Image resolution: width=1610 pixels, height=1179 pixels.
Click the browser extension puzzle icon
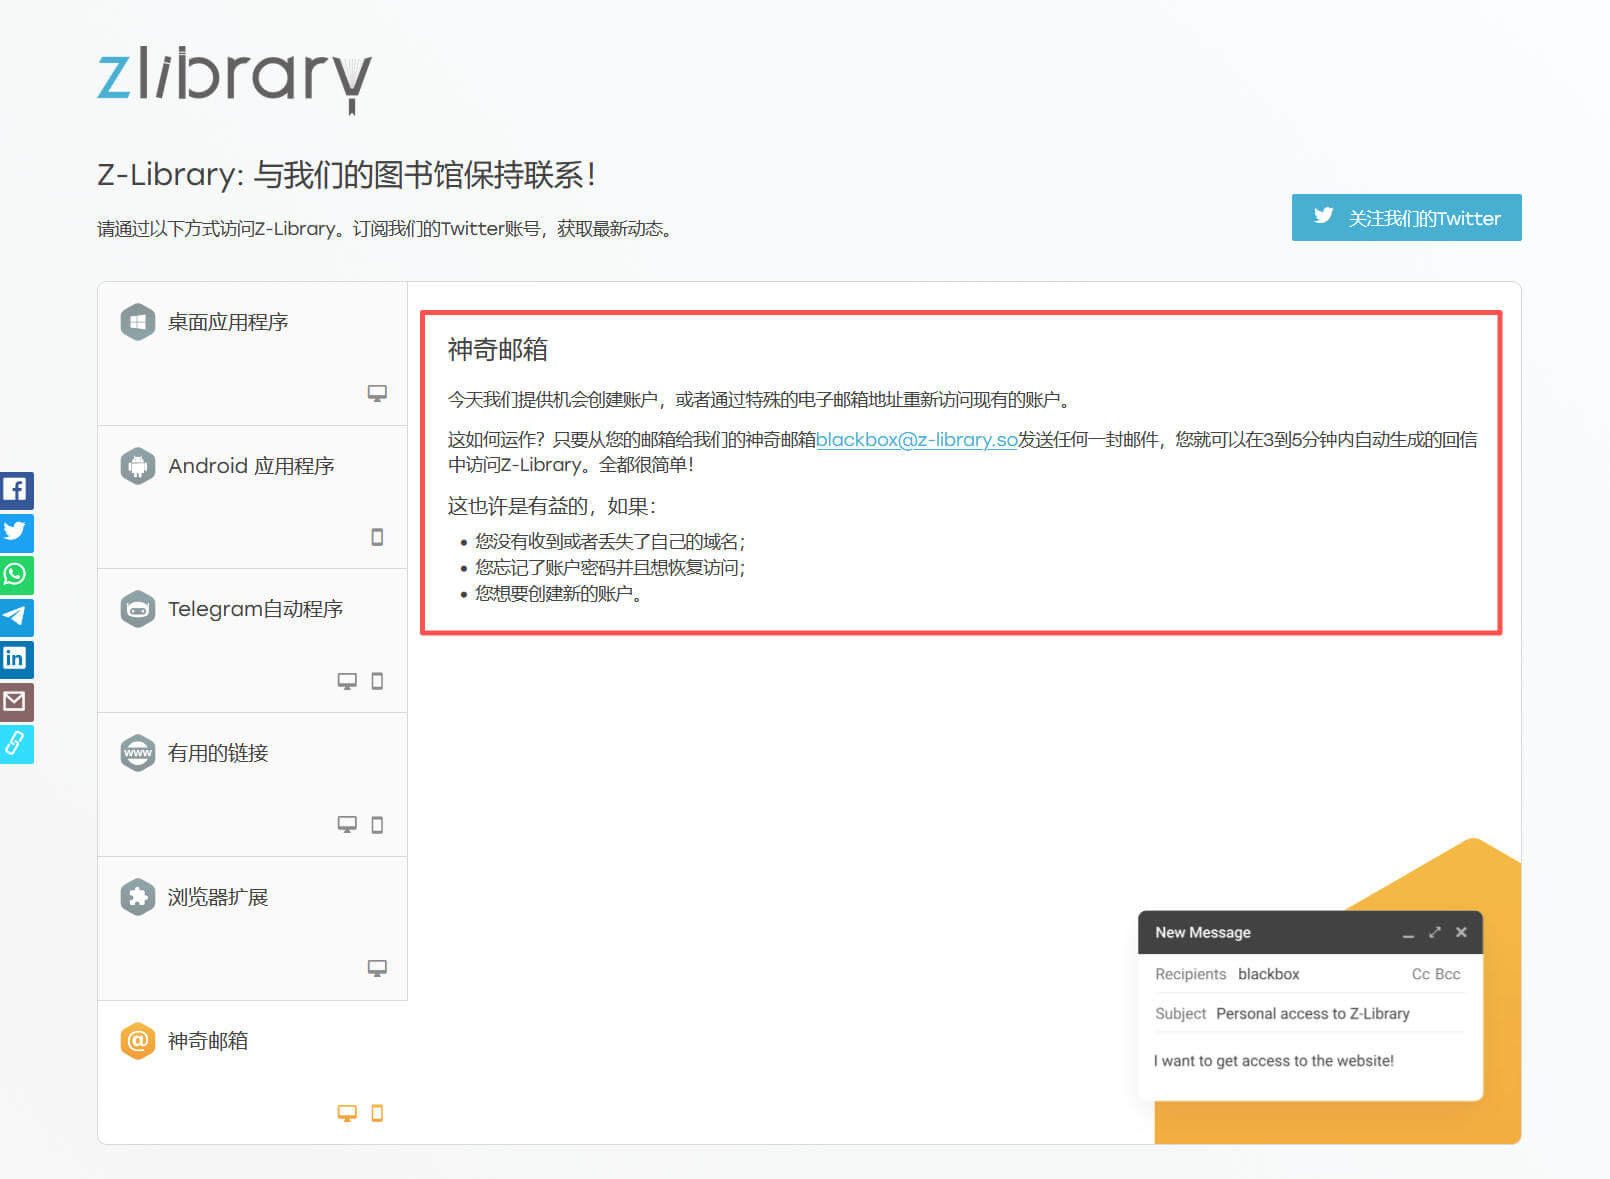click(137, 896)
